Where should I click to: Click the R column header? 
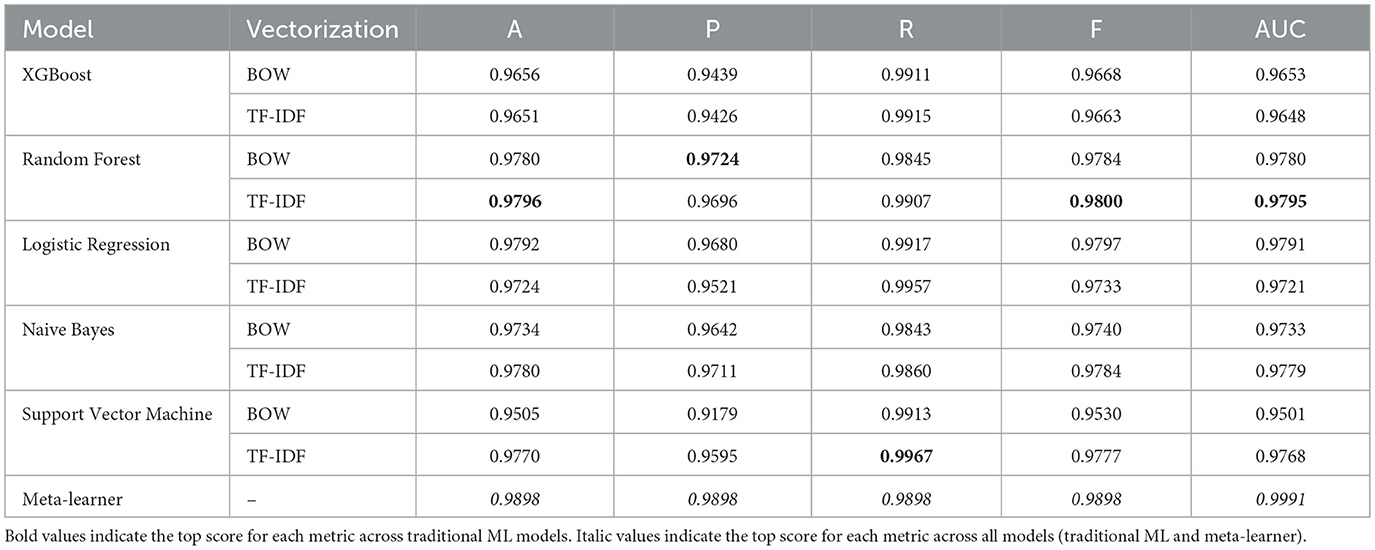click(906, 29)
